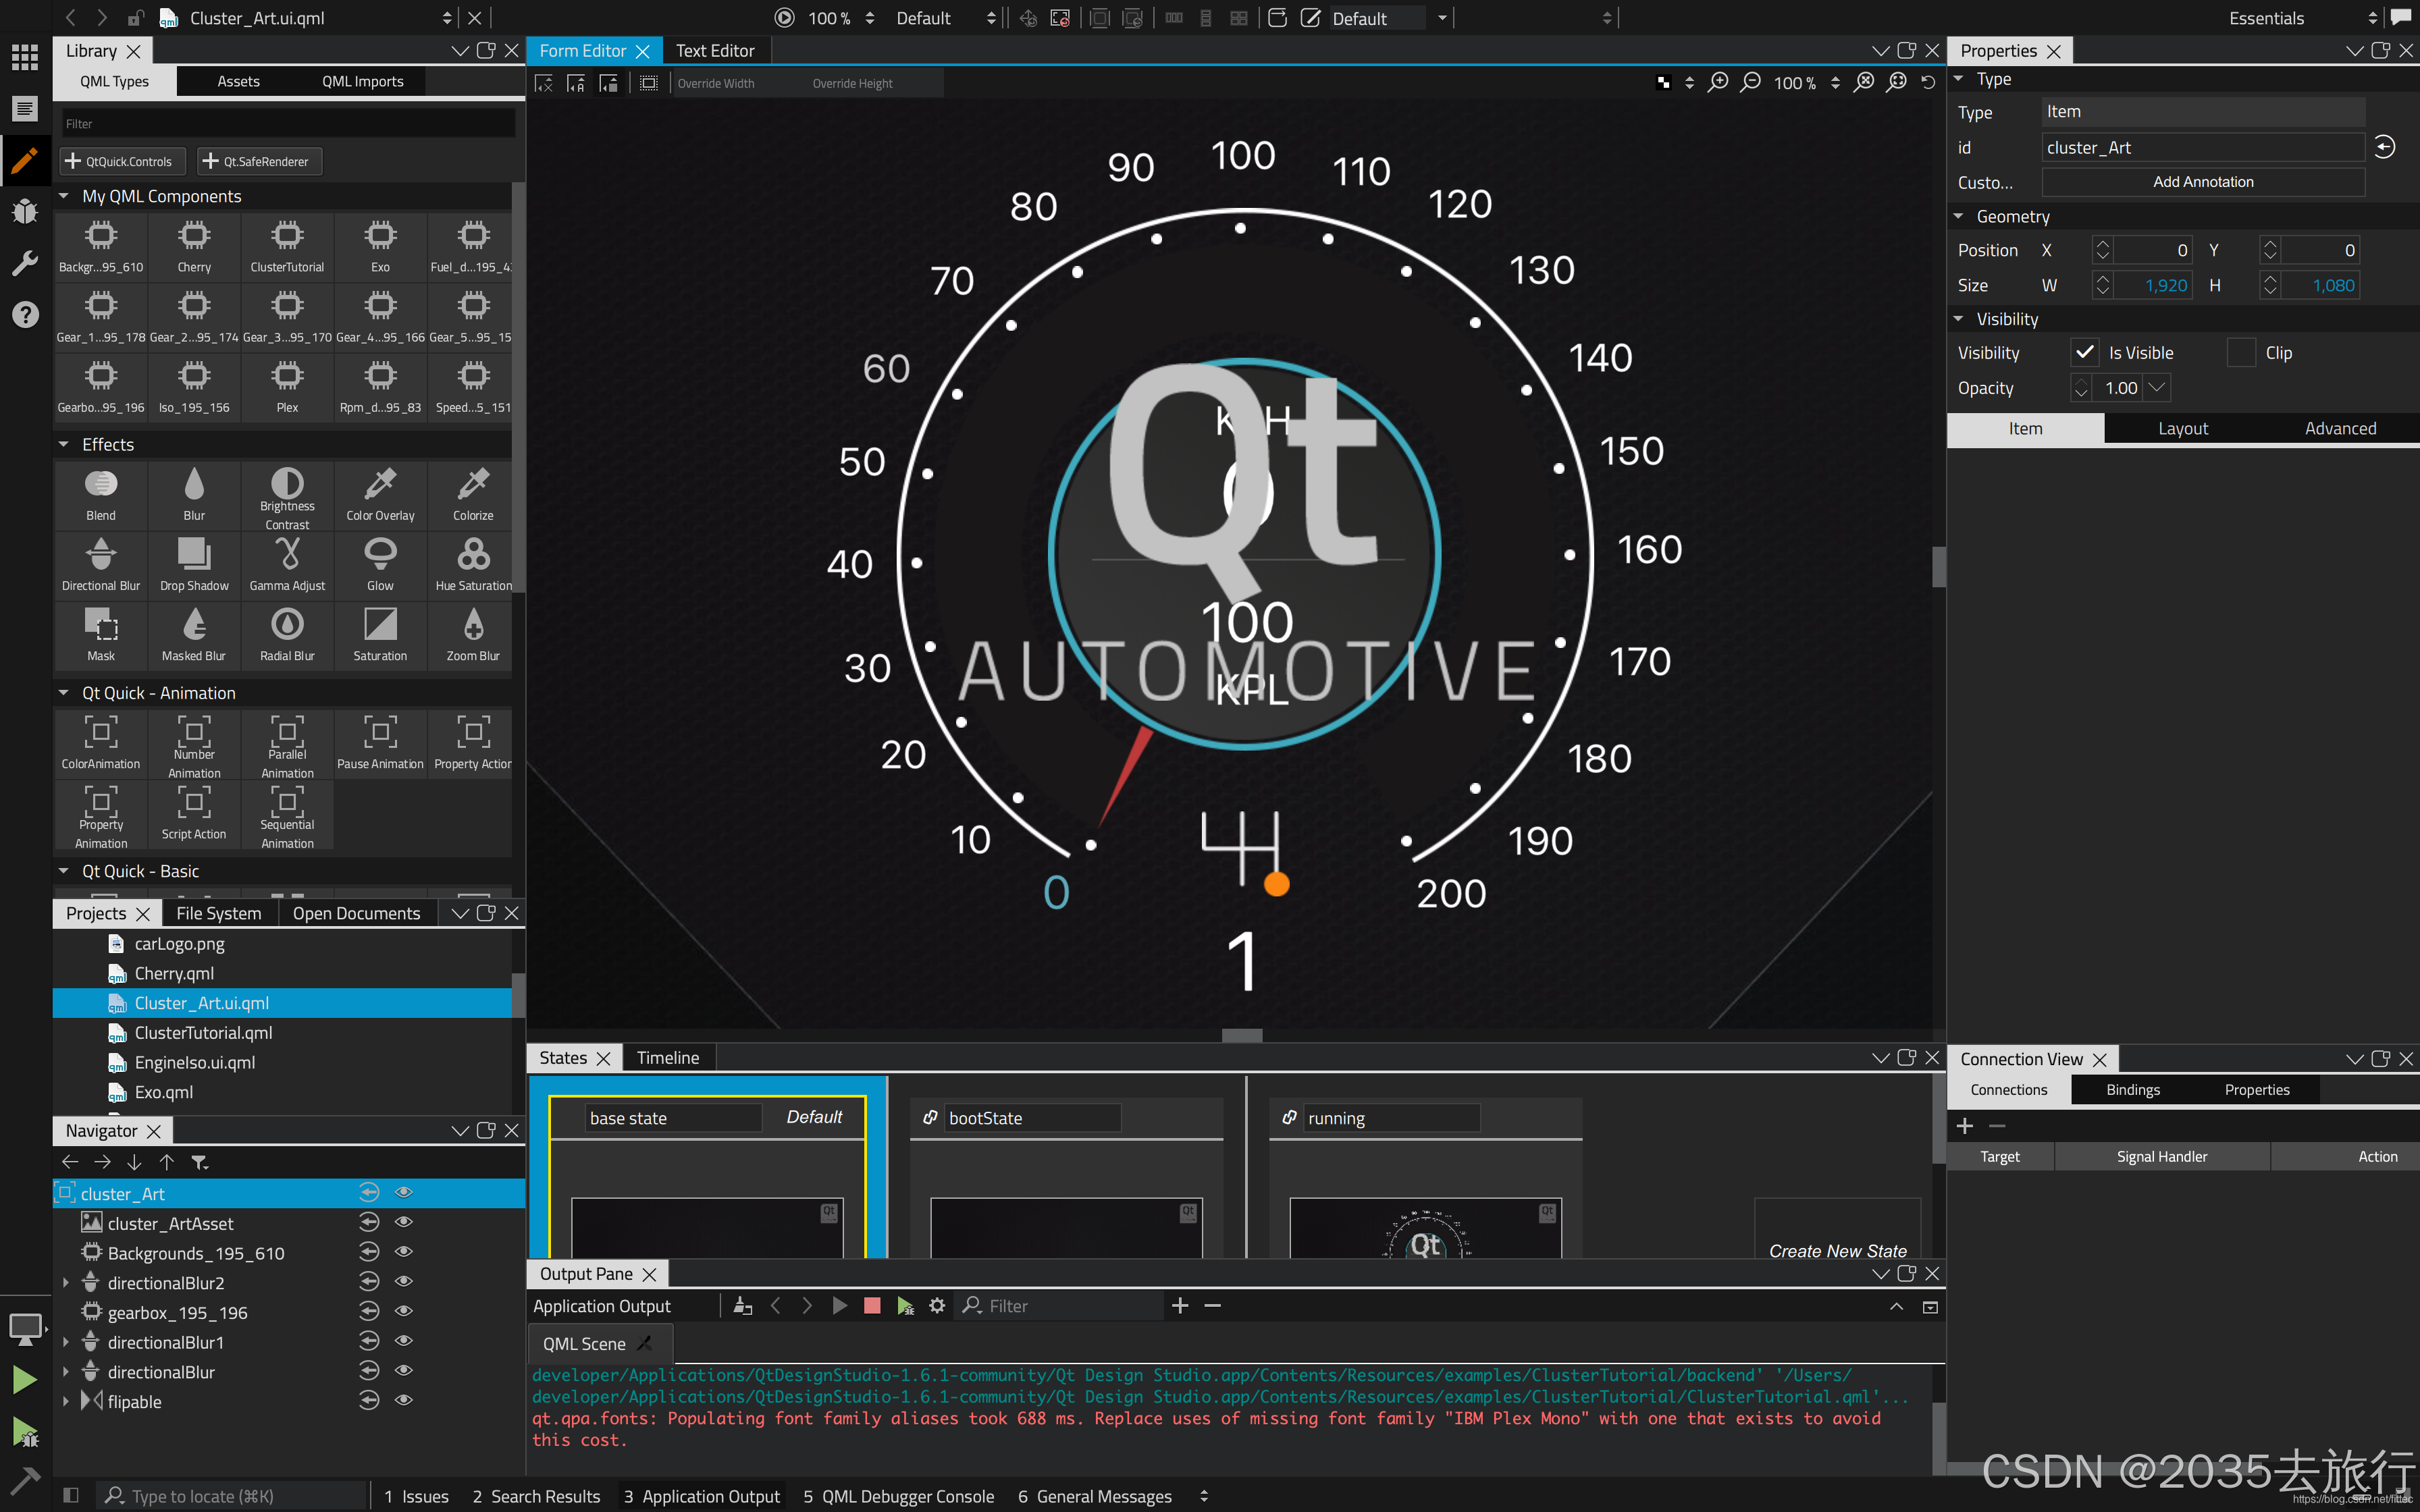The height and width of the screenshot is (1512, 2420).
Task: Select the Gamma Adjust effect
Action: tap(287, 565)
